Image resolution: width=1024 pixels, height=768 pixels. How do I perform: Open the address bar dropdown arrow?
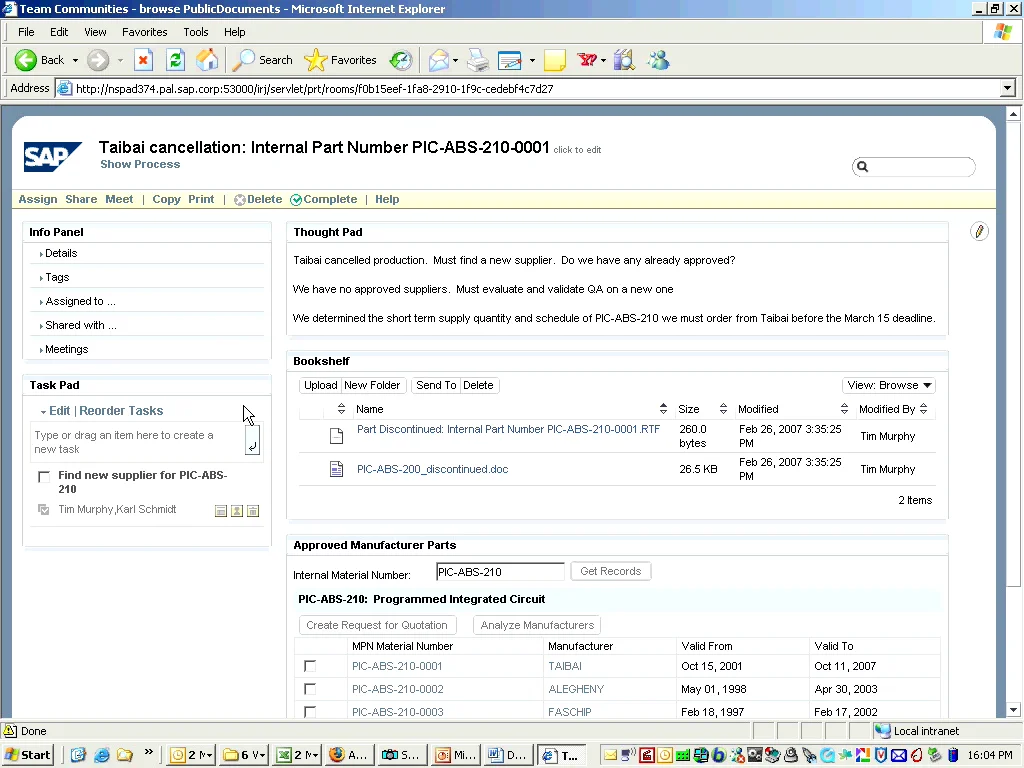click(x=1007, y=88)
